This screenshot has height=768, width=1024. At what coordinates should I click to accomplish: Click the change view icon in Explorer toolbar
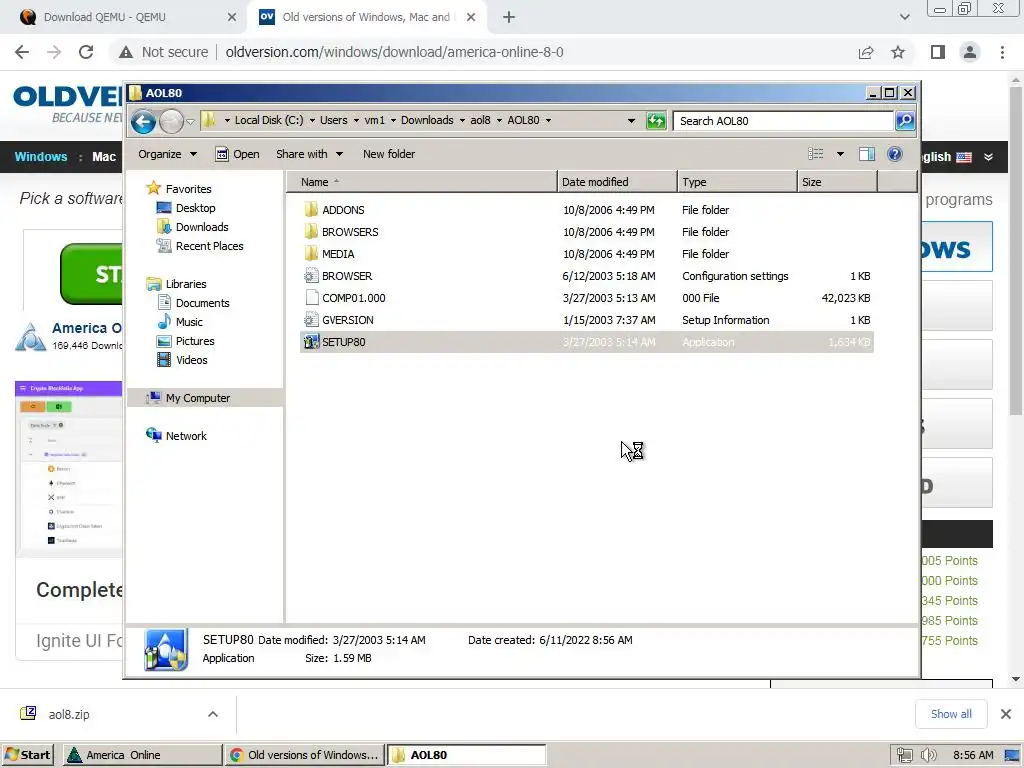point(816,154)
